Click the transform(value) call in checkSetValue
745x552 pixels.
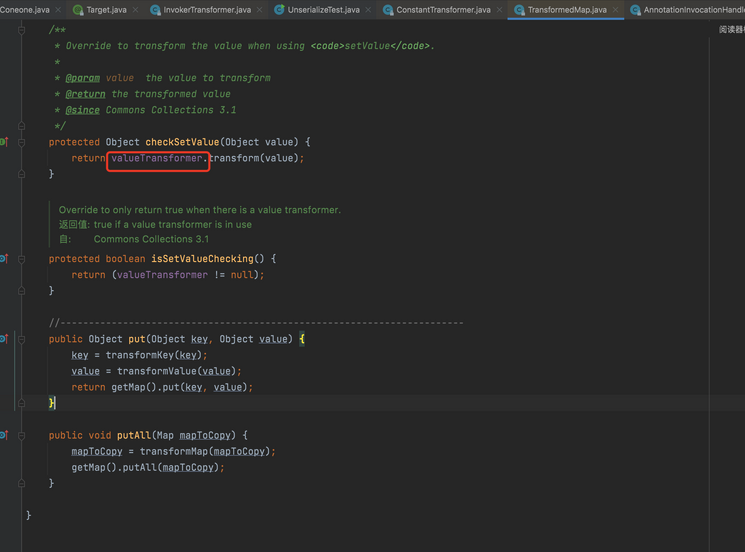pyautogui.click(x=254, y=158)
